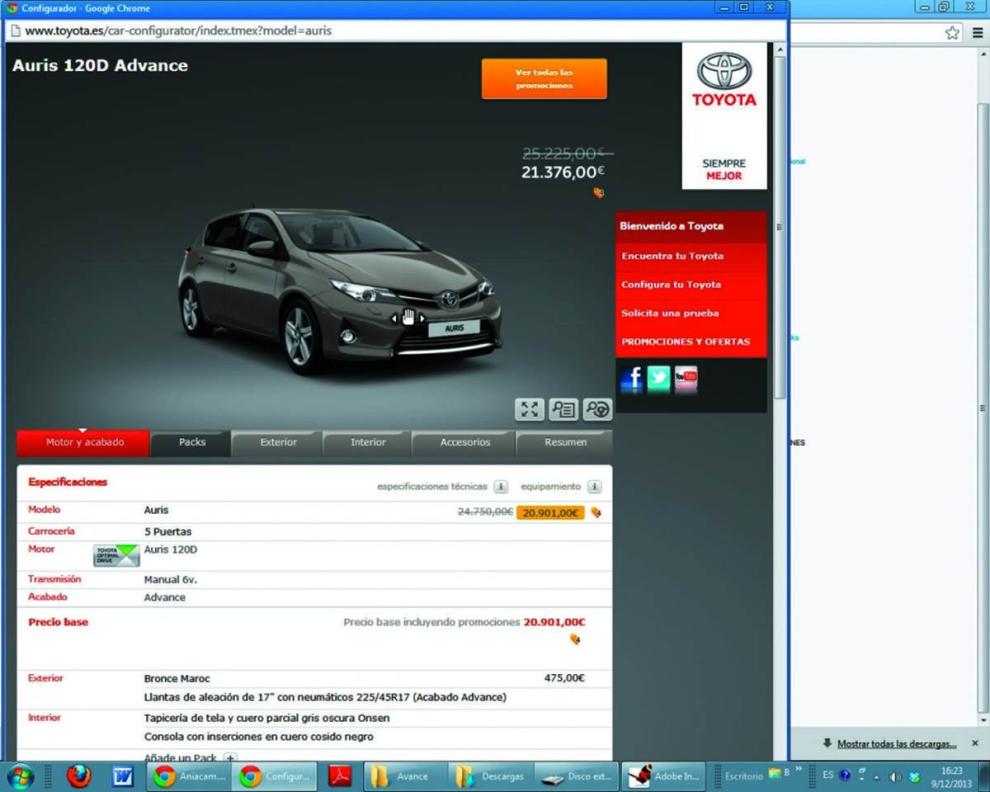Click Ver todas las promociones button

pos(544,79)
